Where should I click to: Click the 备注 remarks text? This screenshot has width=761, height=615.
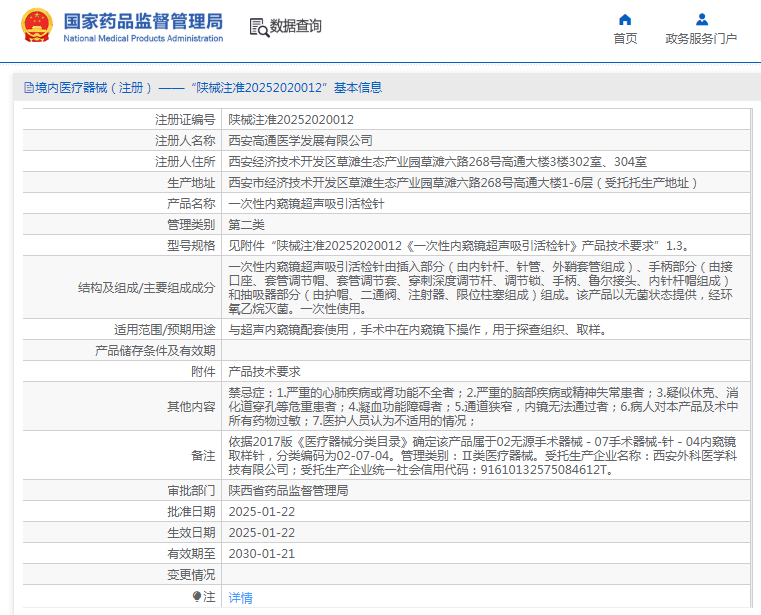pyautogui.click(x=483, y=455)
